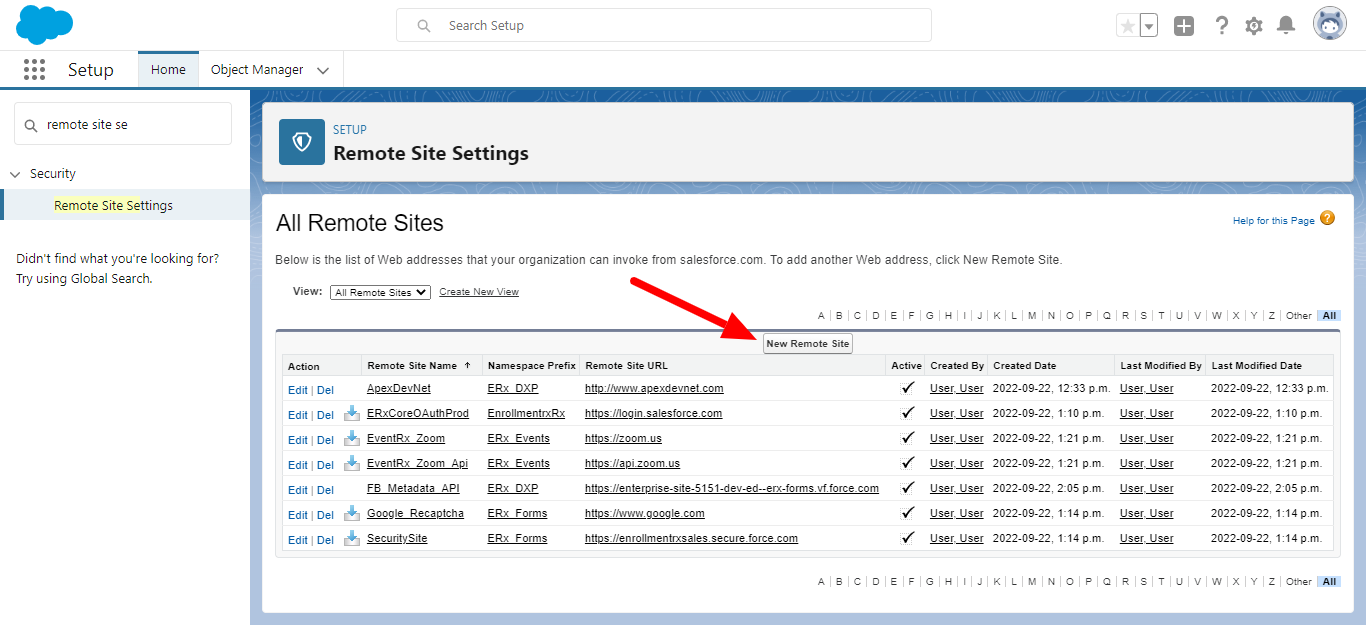The width and height of the screenshot is (1366, 625).
Task: Open the Global Actions plus icon
Action: pyautogui.click(x=1184, y=26)
